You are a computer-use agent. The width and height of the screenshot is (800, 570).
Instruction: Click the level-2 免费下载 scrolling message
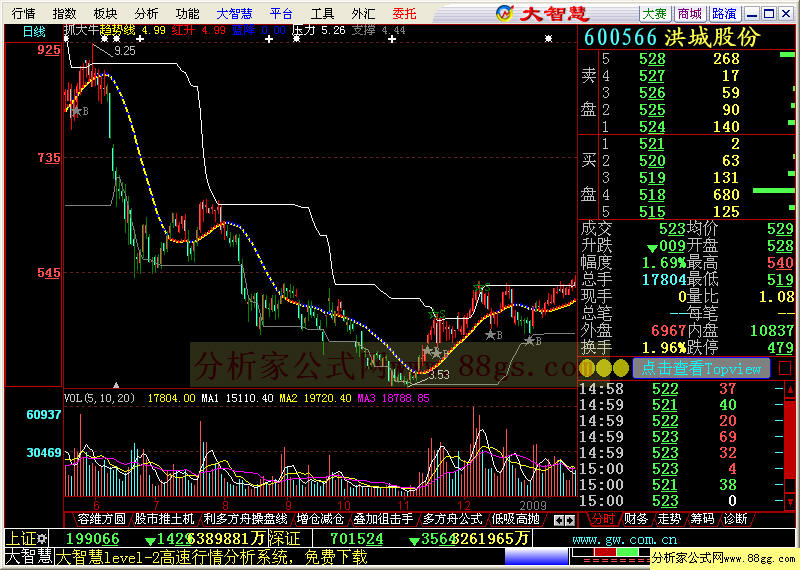point(211,557)
